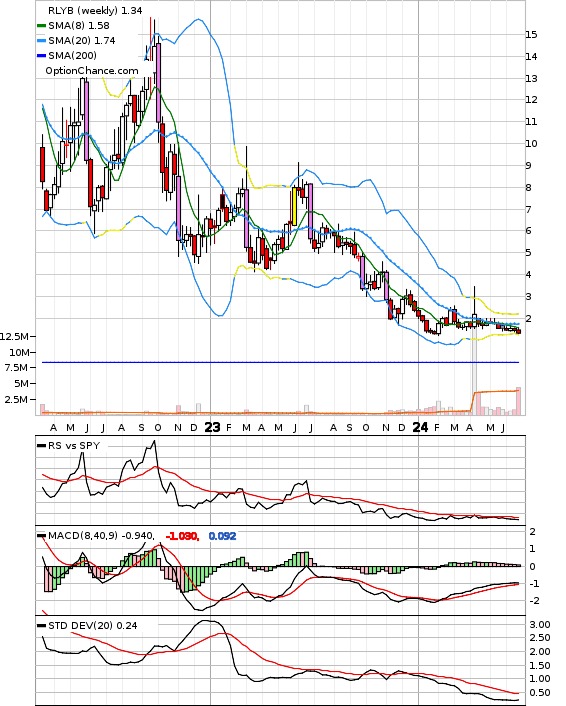Image resolution: width=566 pixels, height=706 pixels.
Task: Click the red MACD signal value -1.030
Action: [x=182, y=536]
